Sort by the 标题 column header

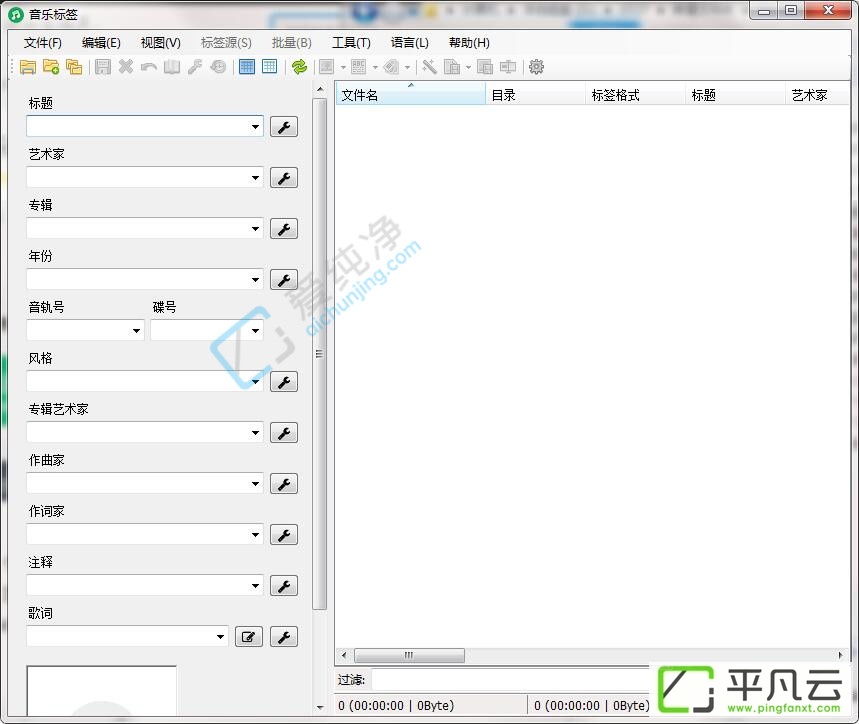click(735, 94)
